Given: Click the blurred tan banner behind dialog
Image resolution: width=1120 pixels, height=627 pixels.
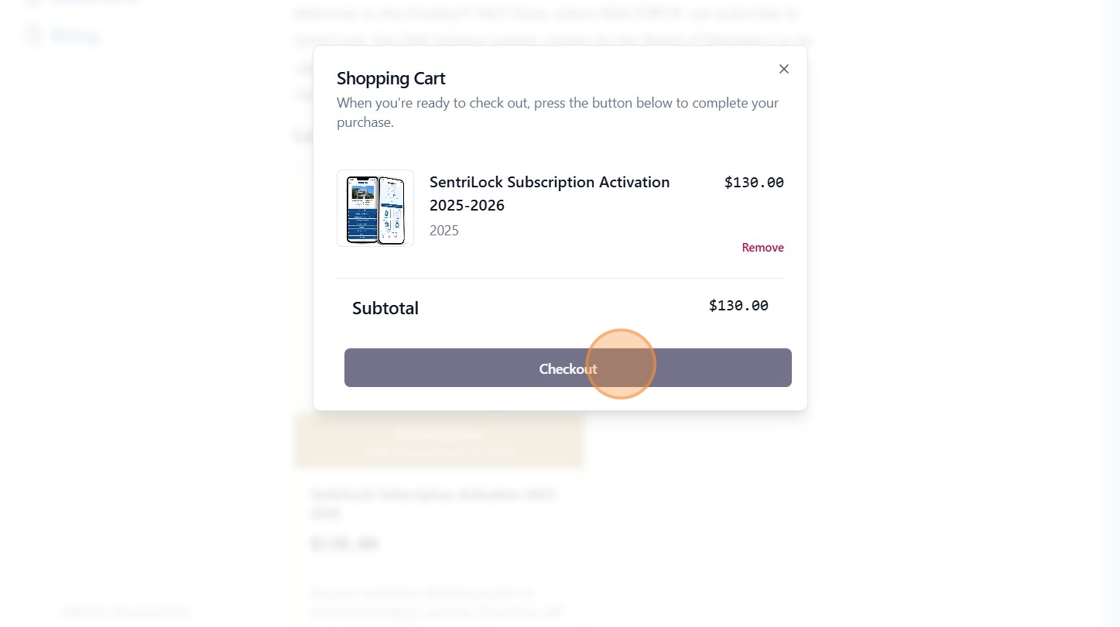Looking at the screenshot, I should coord(439,440).
